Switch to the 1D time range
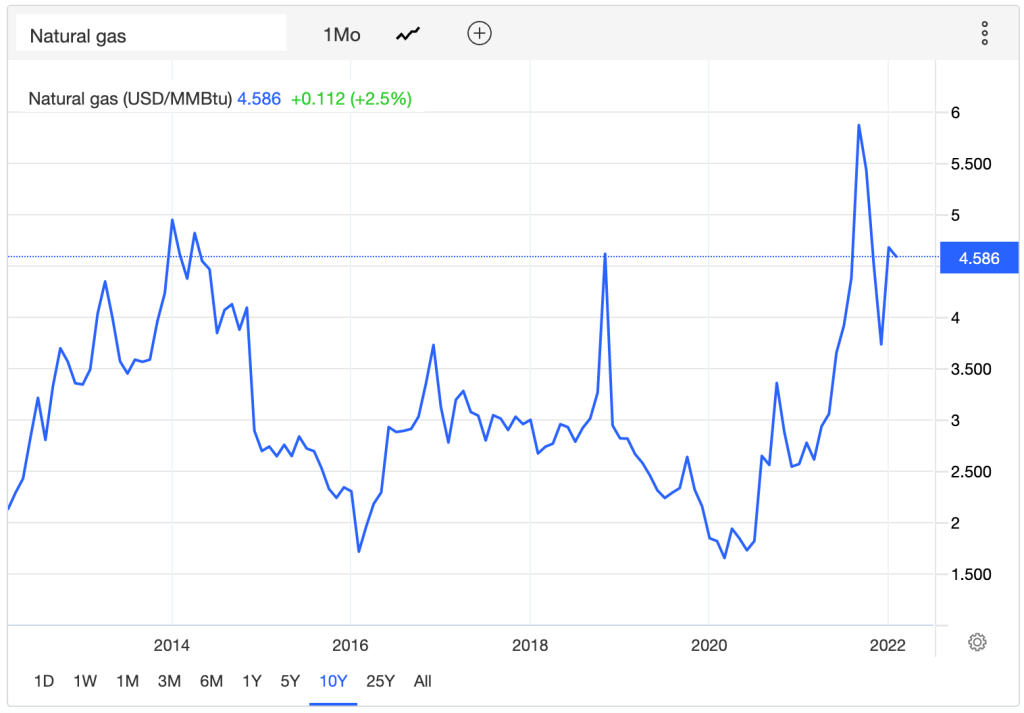 (x=44, y=681)
